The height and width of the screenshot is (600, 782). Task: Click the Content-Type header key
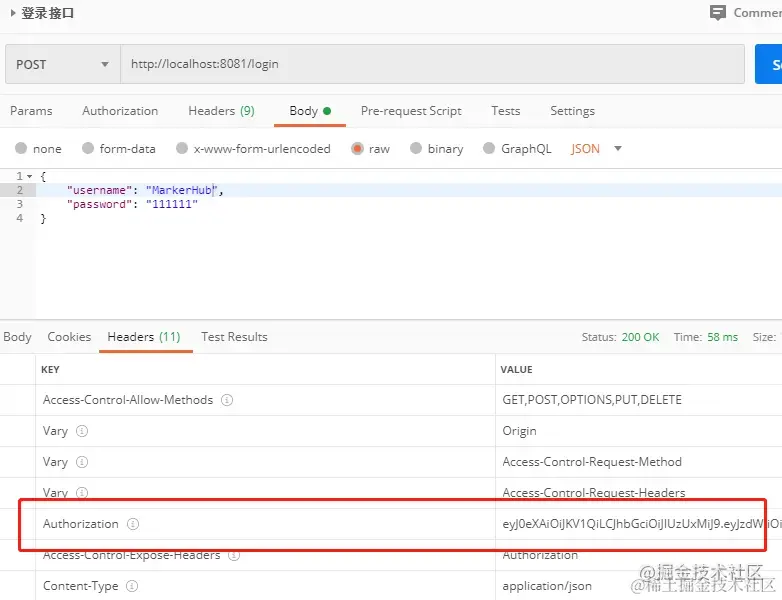point(81,586)
